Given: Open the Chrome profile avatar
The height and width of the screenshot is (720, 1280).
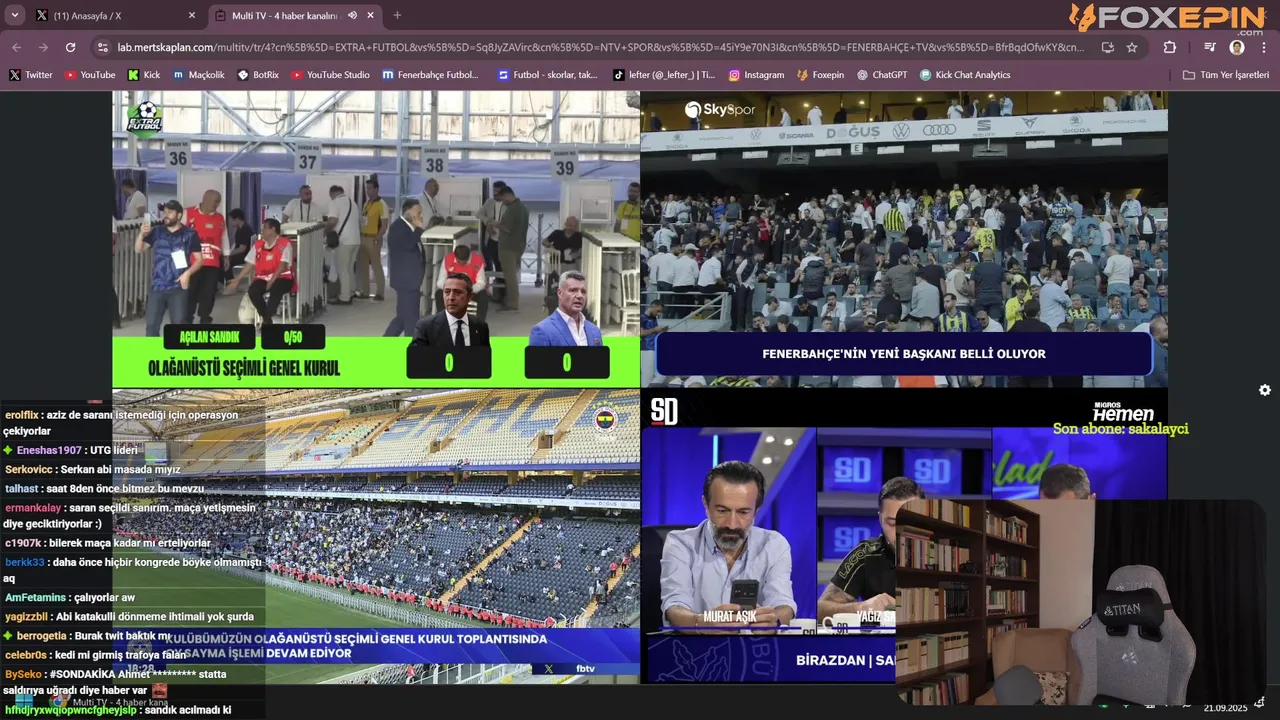Looking at the screenshot, I should 1237,47.
